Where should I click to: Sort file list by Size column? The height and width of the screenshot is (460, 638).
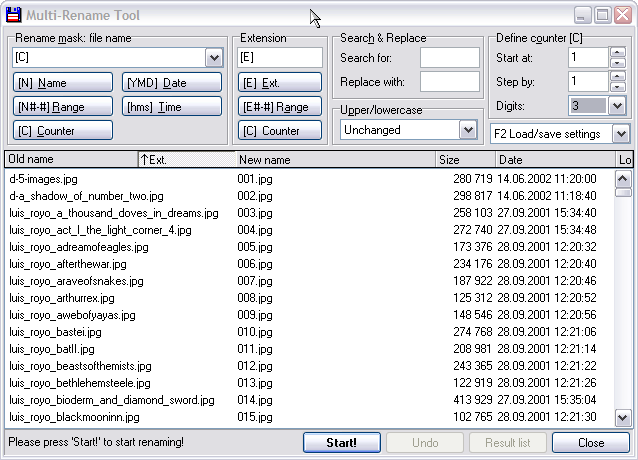(x=464, y=159)
